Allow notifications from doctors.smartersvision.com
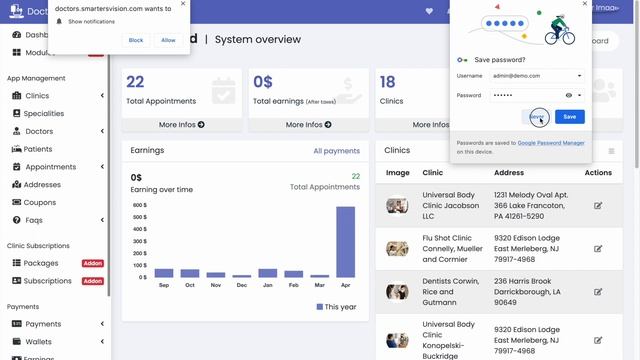 (x=168, y=40)
